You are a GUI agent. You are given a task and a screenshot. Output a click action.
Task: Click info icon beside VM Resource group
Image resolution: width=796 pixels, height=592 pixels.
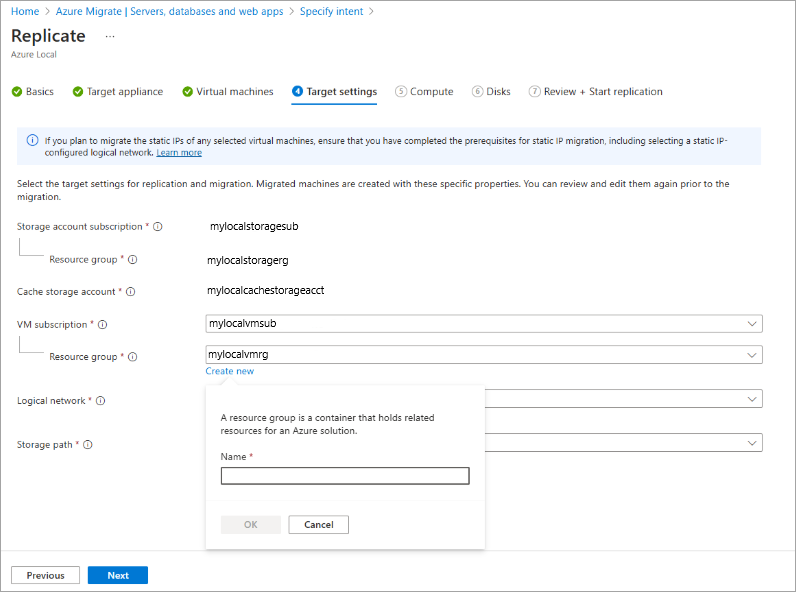(133, 357)
